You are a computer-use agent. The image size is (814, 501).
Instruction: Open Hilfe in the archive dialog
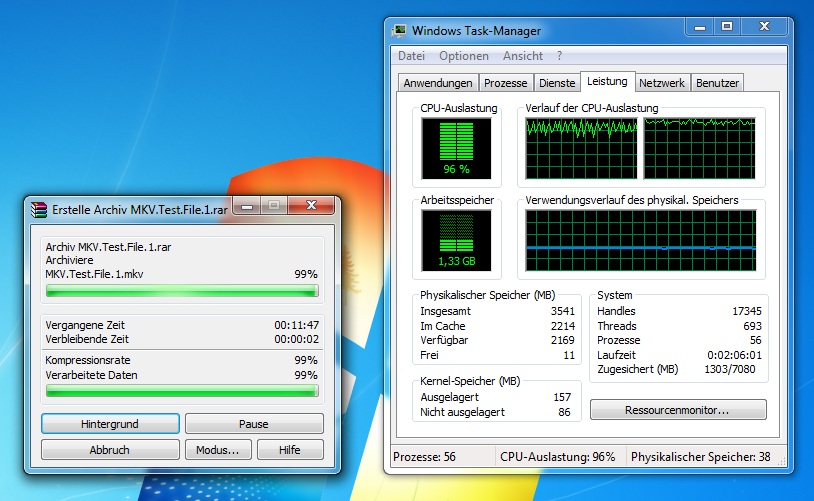[290, 450]
